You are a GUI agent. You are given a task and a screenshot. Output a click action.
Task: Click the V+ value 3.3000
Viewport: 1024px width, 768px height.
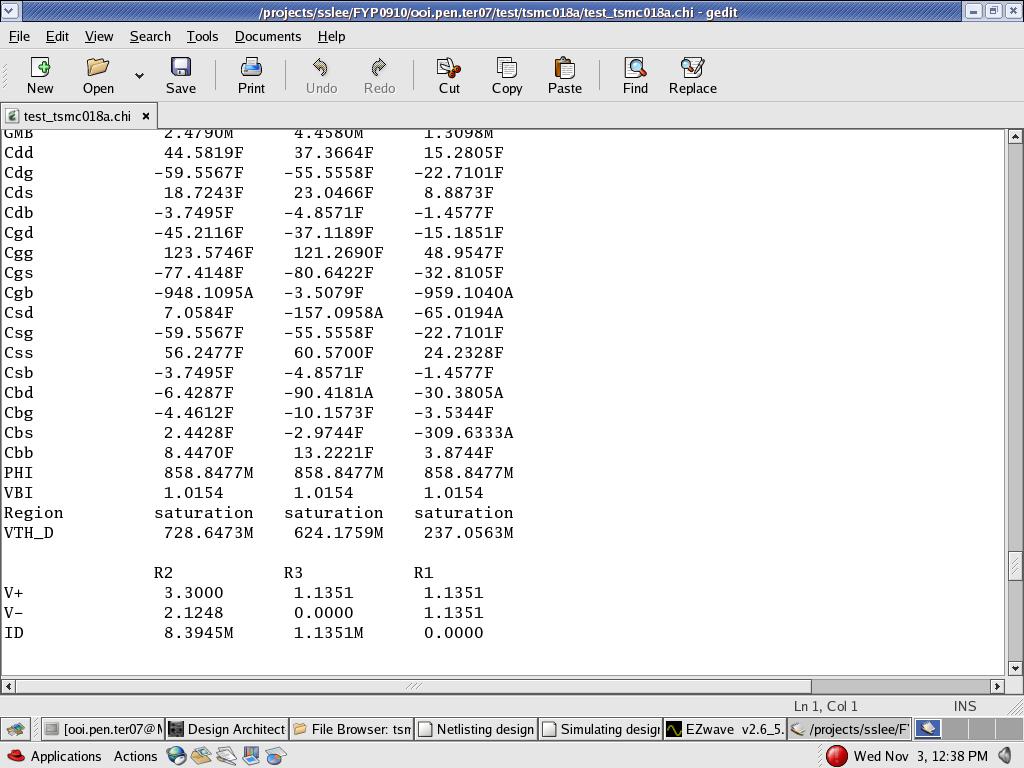(193, 593)
